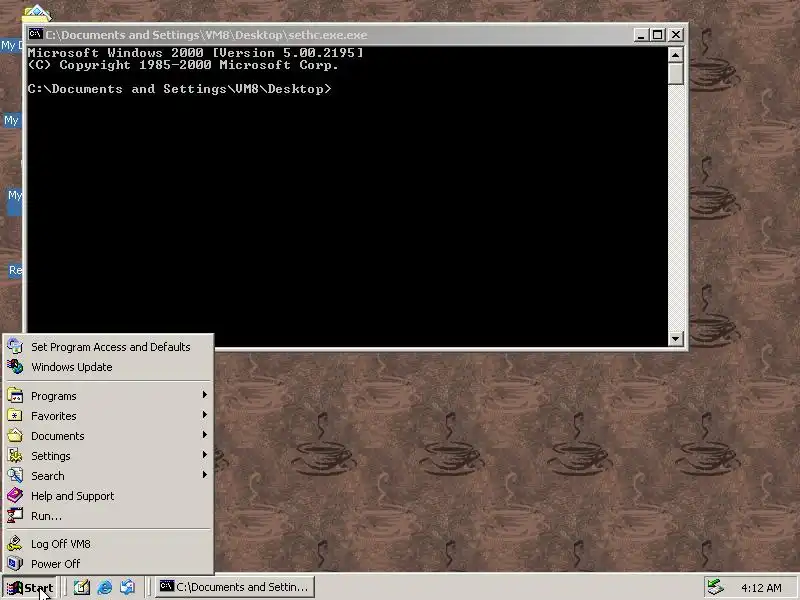Switch to the command prompt taskbar button
Screen dimensions: 800x600
pyautogui.click(x=234, y=587)
